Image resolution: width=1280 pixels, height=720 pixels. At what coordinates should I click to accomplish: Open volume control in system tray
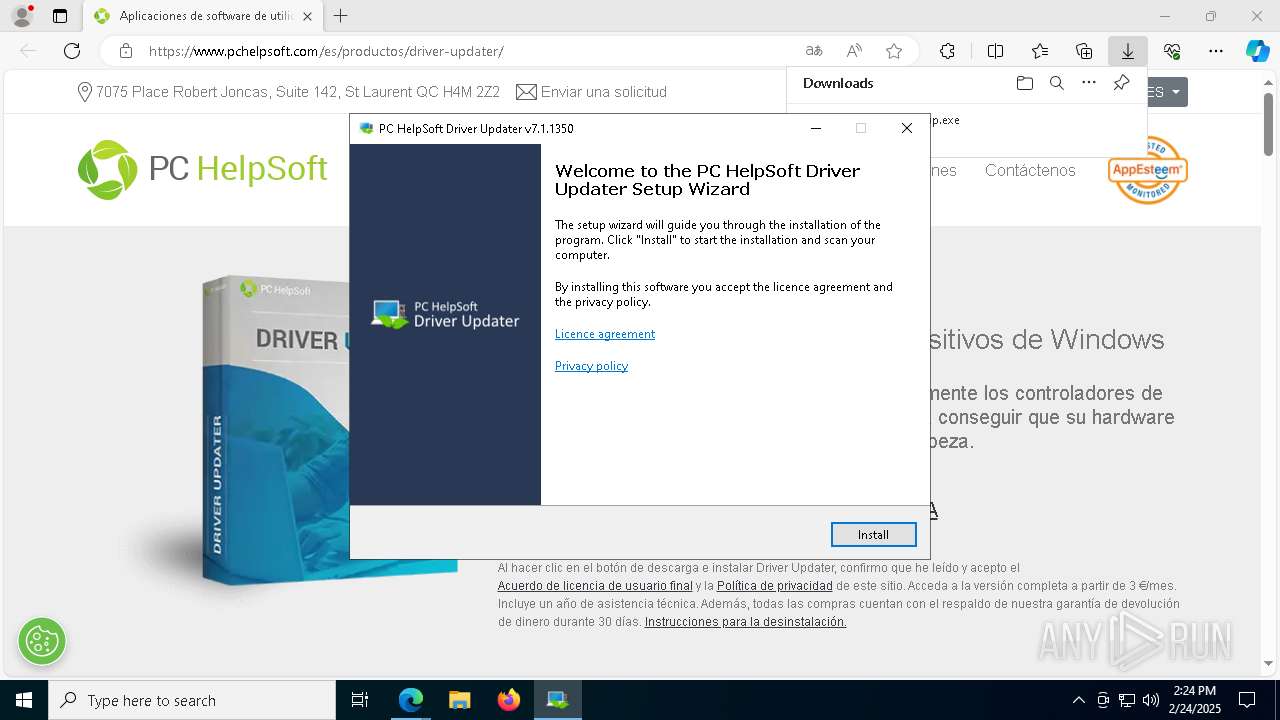click(x=1150, y=700)
